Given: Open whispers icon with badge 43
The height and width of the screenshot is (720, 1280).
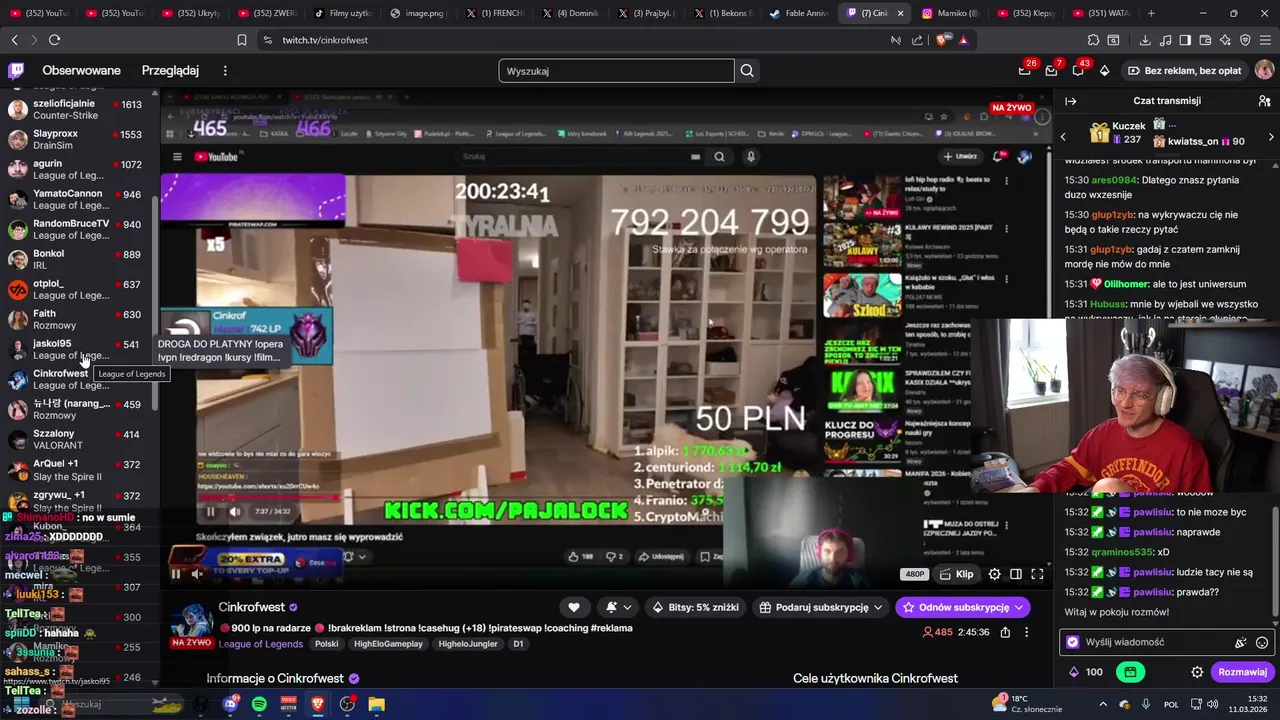Looking at the screenshot, I should coord(1078,70).
